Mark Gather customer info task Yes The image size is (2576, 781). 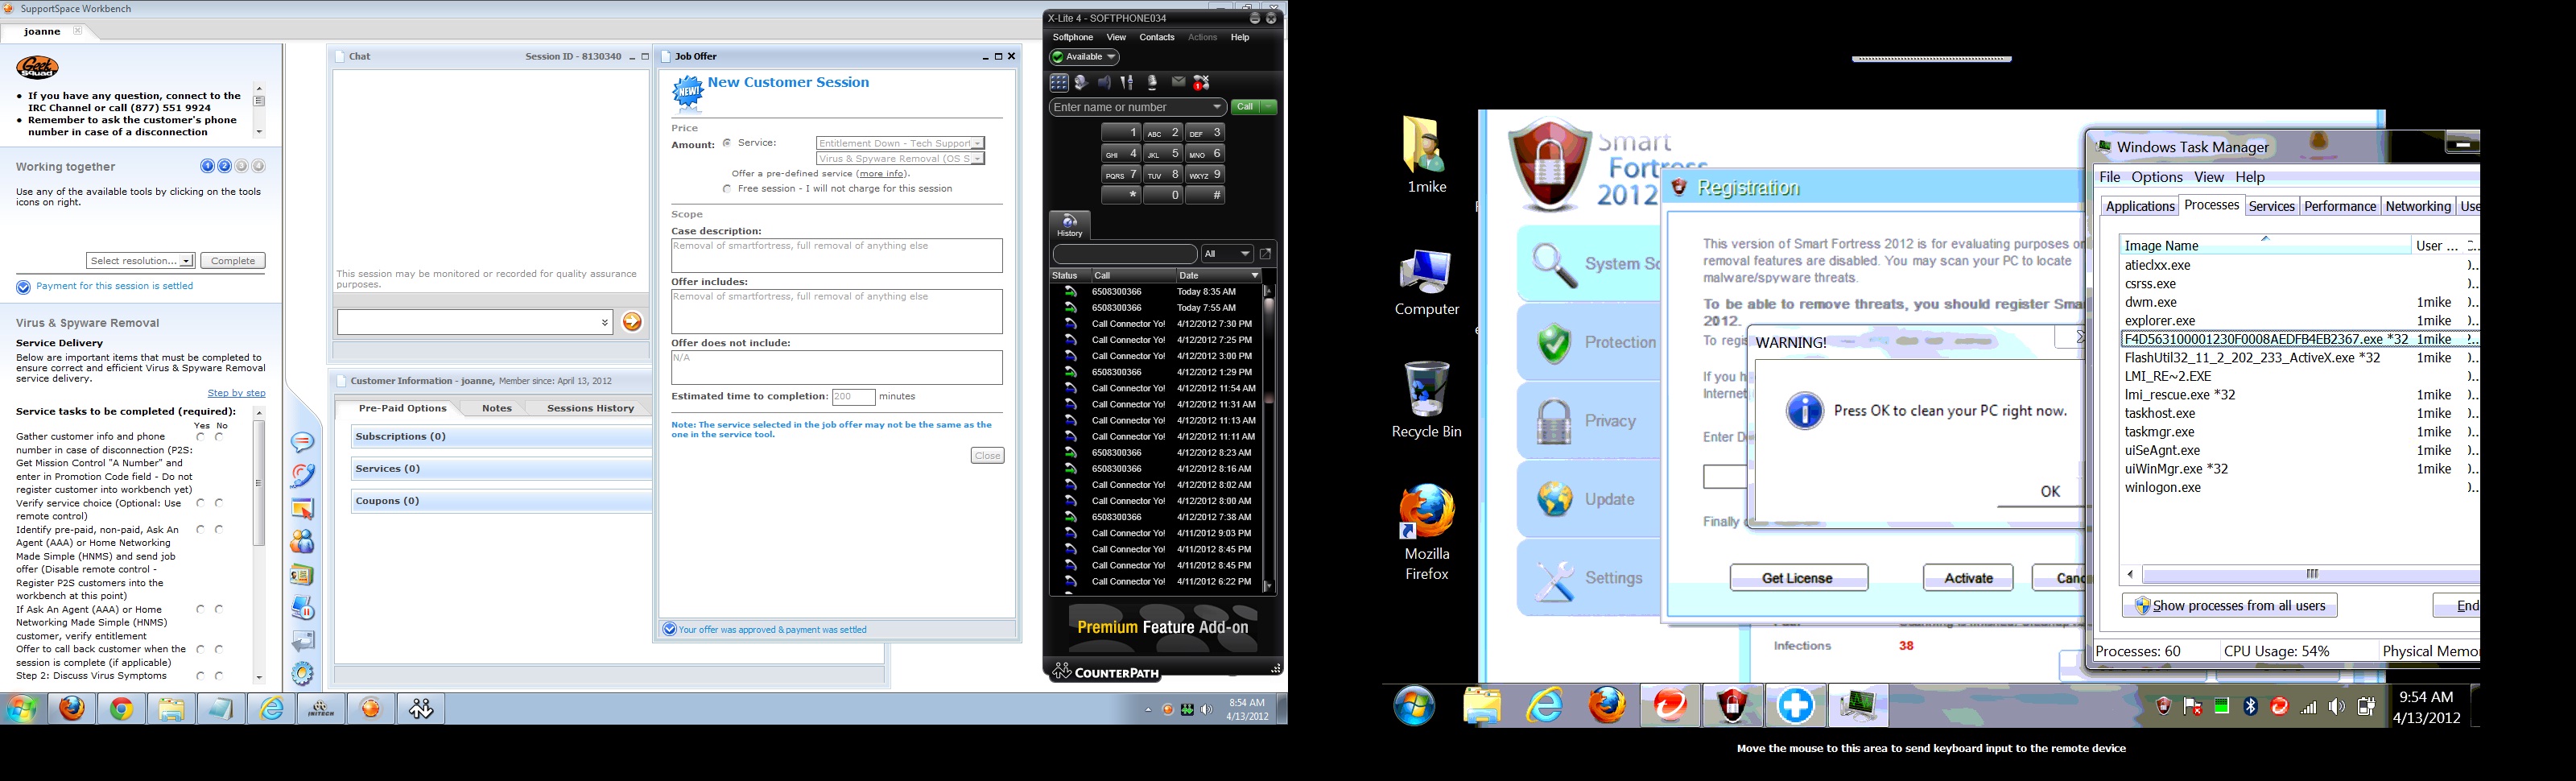pos(201,437)
